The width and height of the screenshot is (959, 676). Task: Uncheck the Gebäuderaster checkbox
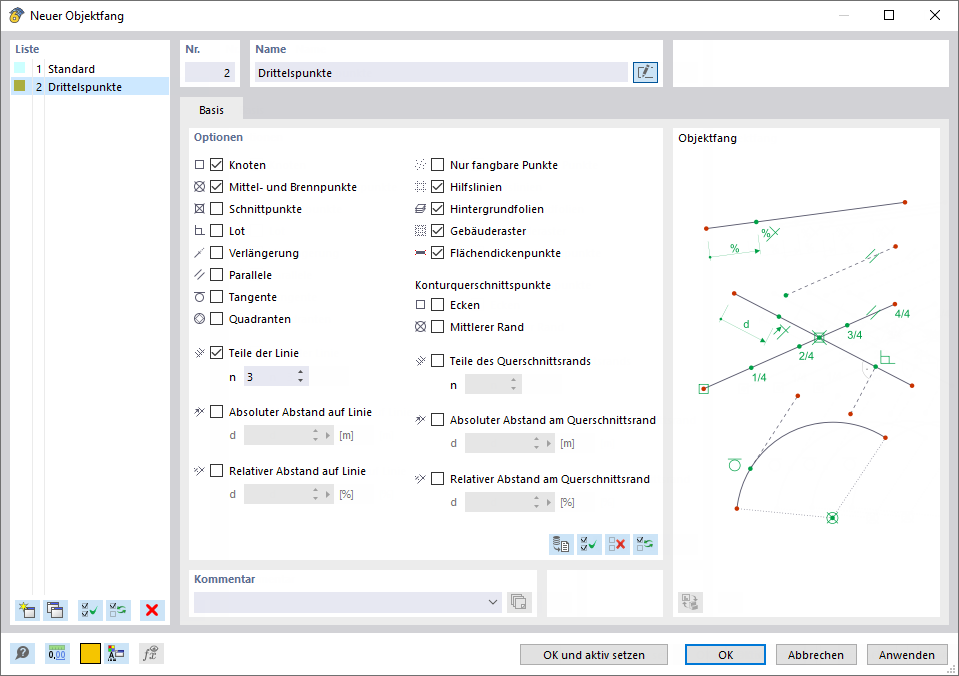pyautogui.click(x=437, y=231)
